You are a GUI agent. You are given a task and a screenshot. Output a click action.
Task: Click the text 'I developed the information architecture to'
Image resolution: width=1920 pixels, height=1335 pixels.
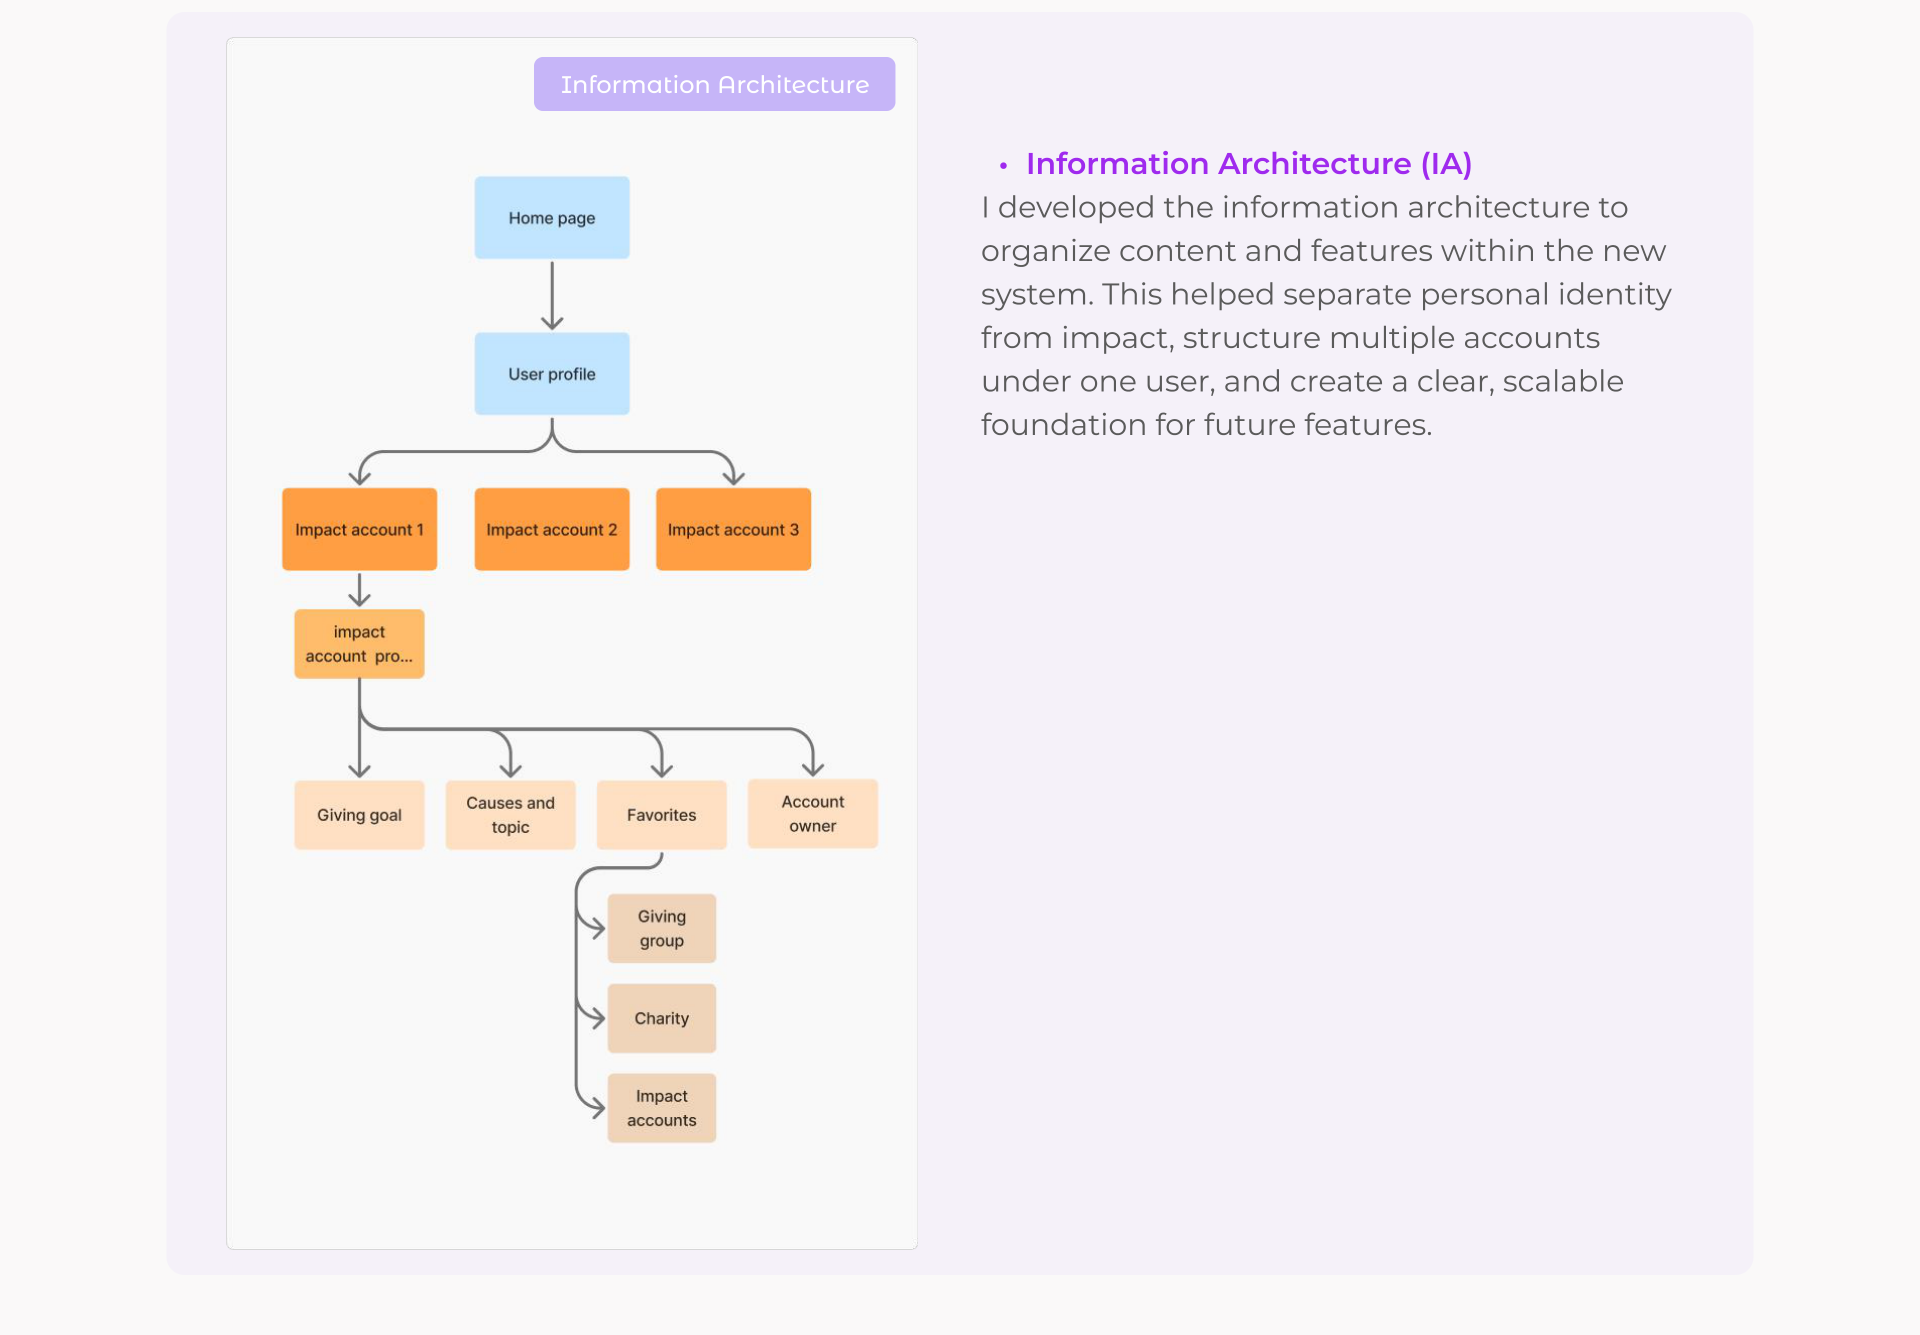[1304, 207]
